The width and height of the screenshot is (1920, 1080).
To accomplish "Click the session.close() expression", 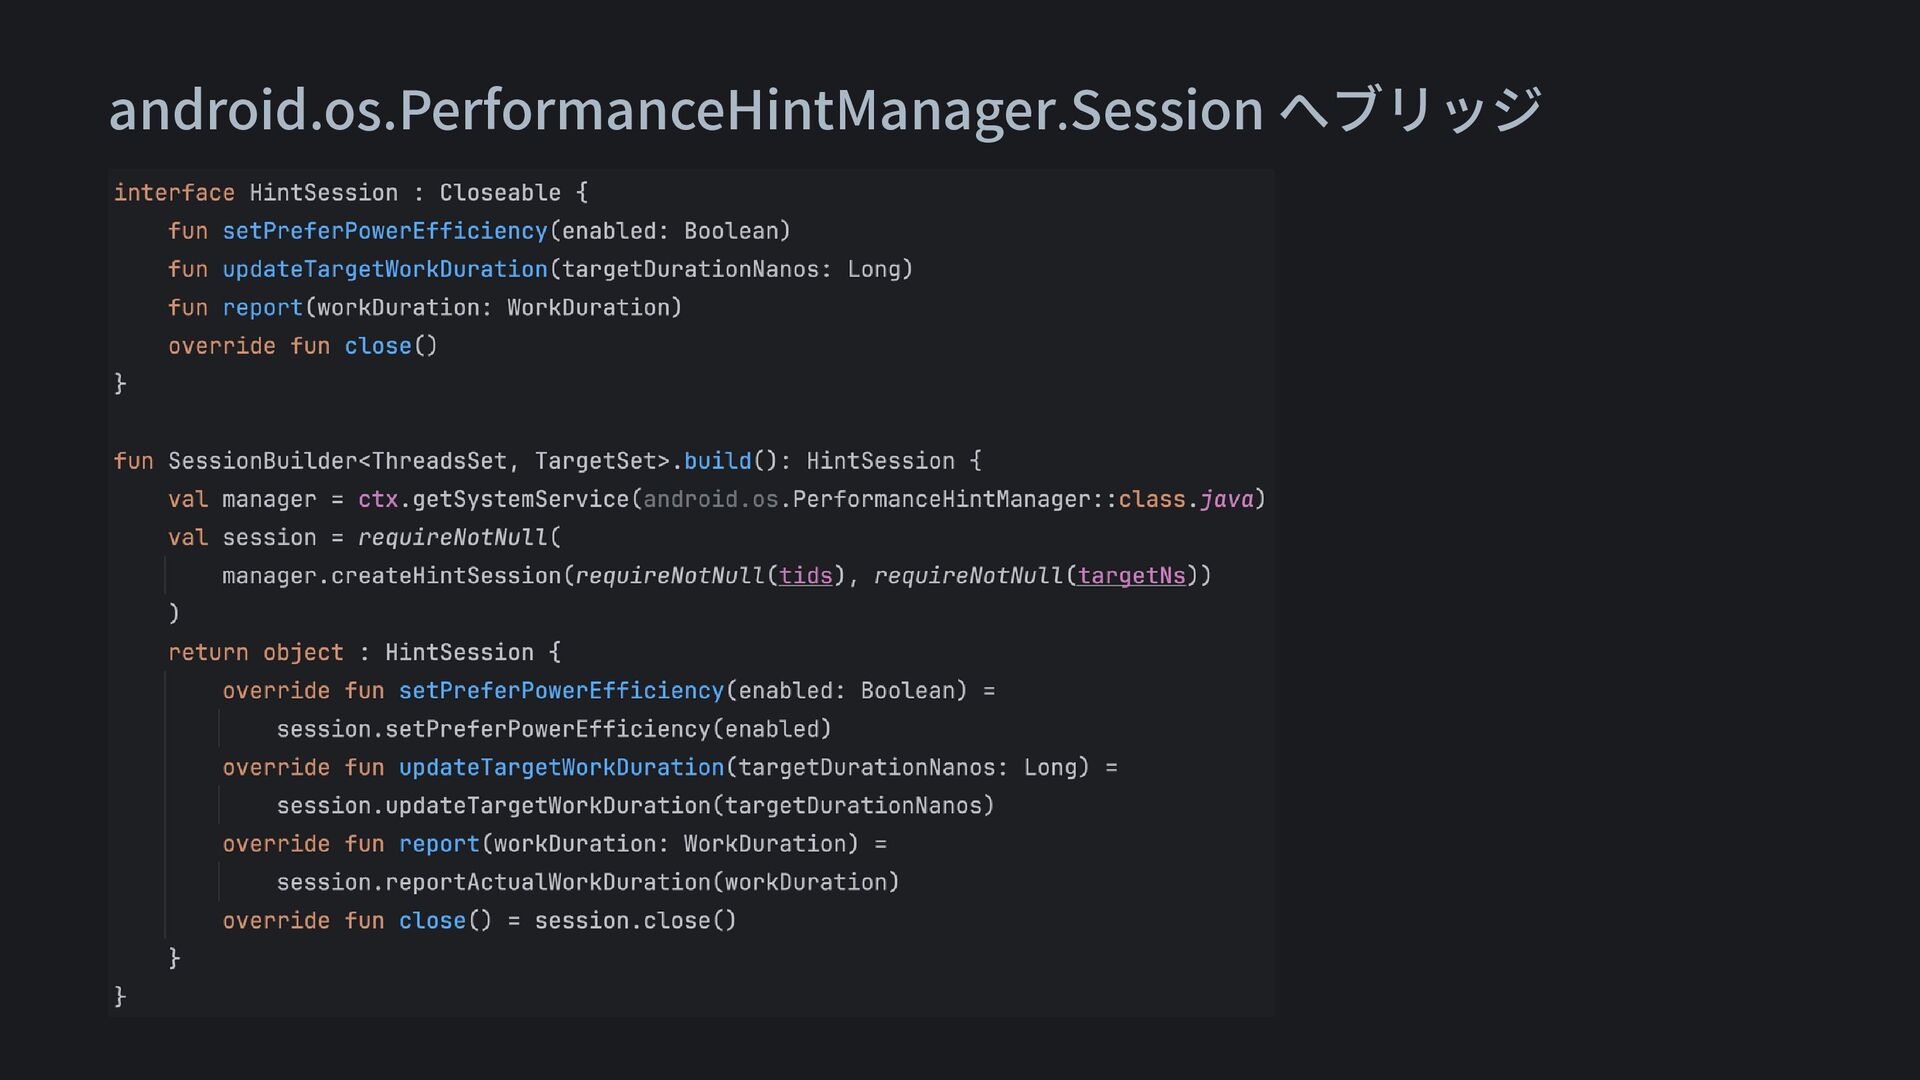I will [635, 921].
